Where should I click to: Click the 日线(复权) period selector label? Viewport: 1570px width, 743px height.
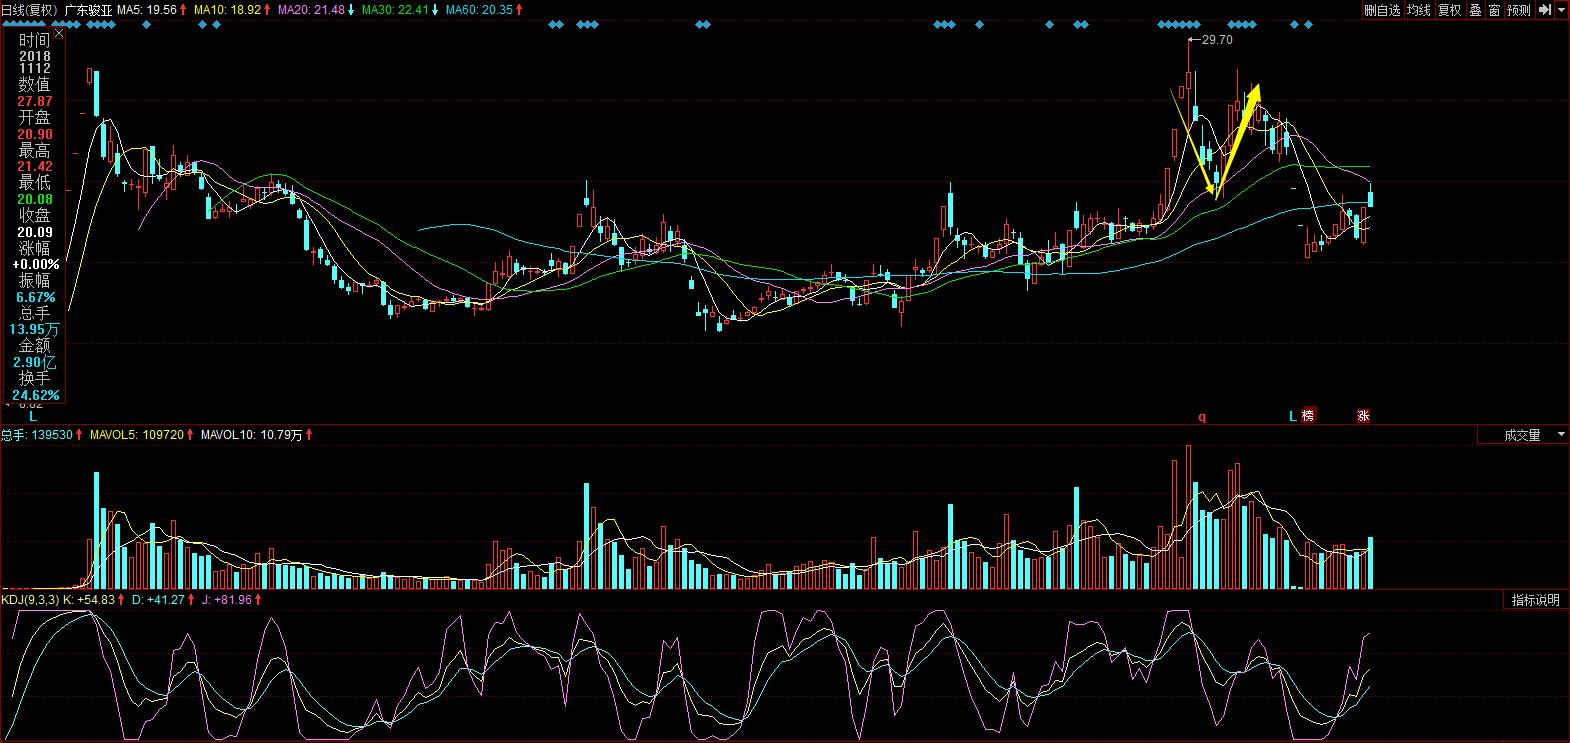click(x=29, y=9)
